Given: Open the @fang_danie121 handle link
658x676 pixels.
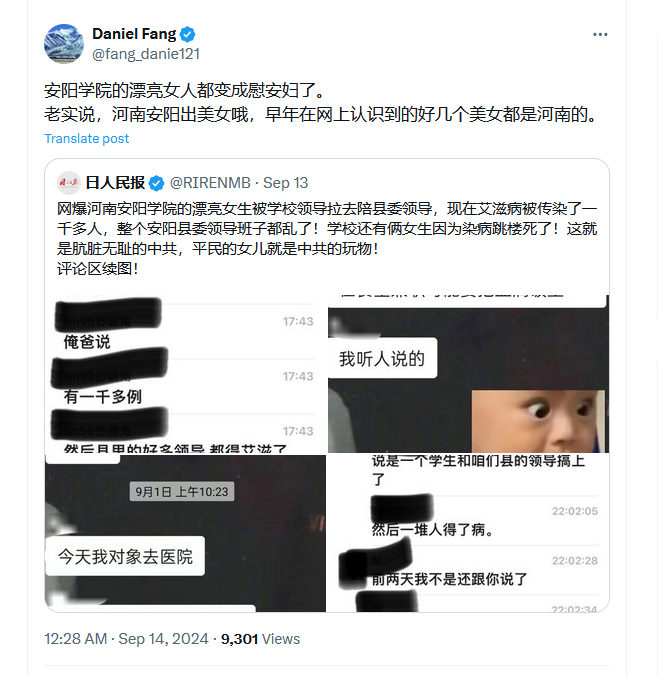Looking at the screenshot, I should (146, 54).
